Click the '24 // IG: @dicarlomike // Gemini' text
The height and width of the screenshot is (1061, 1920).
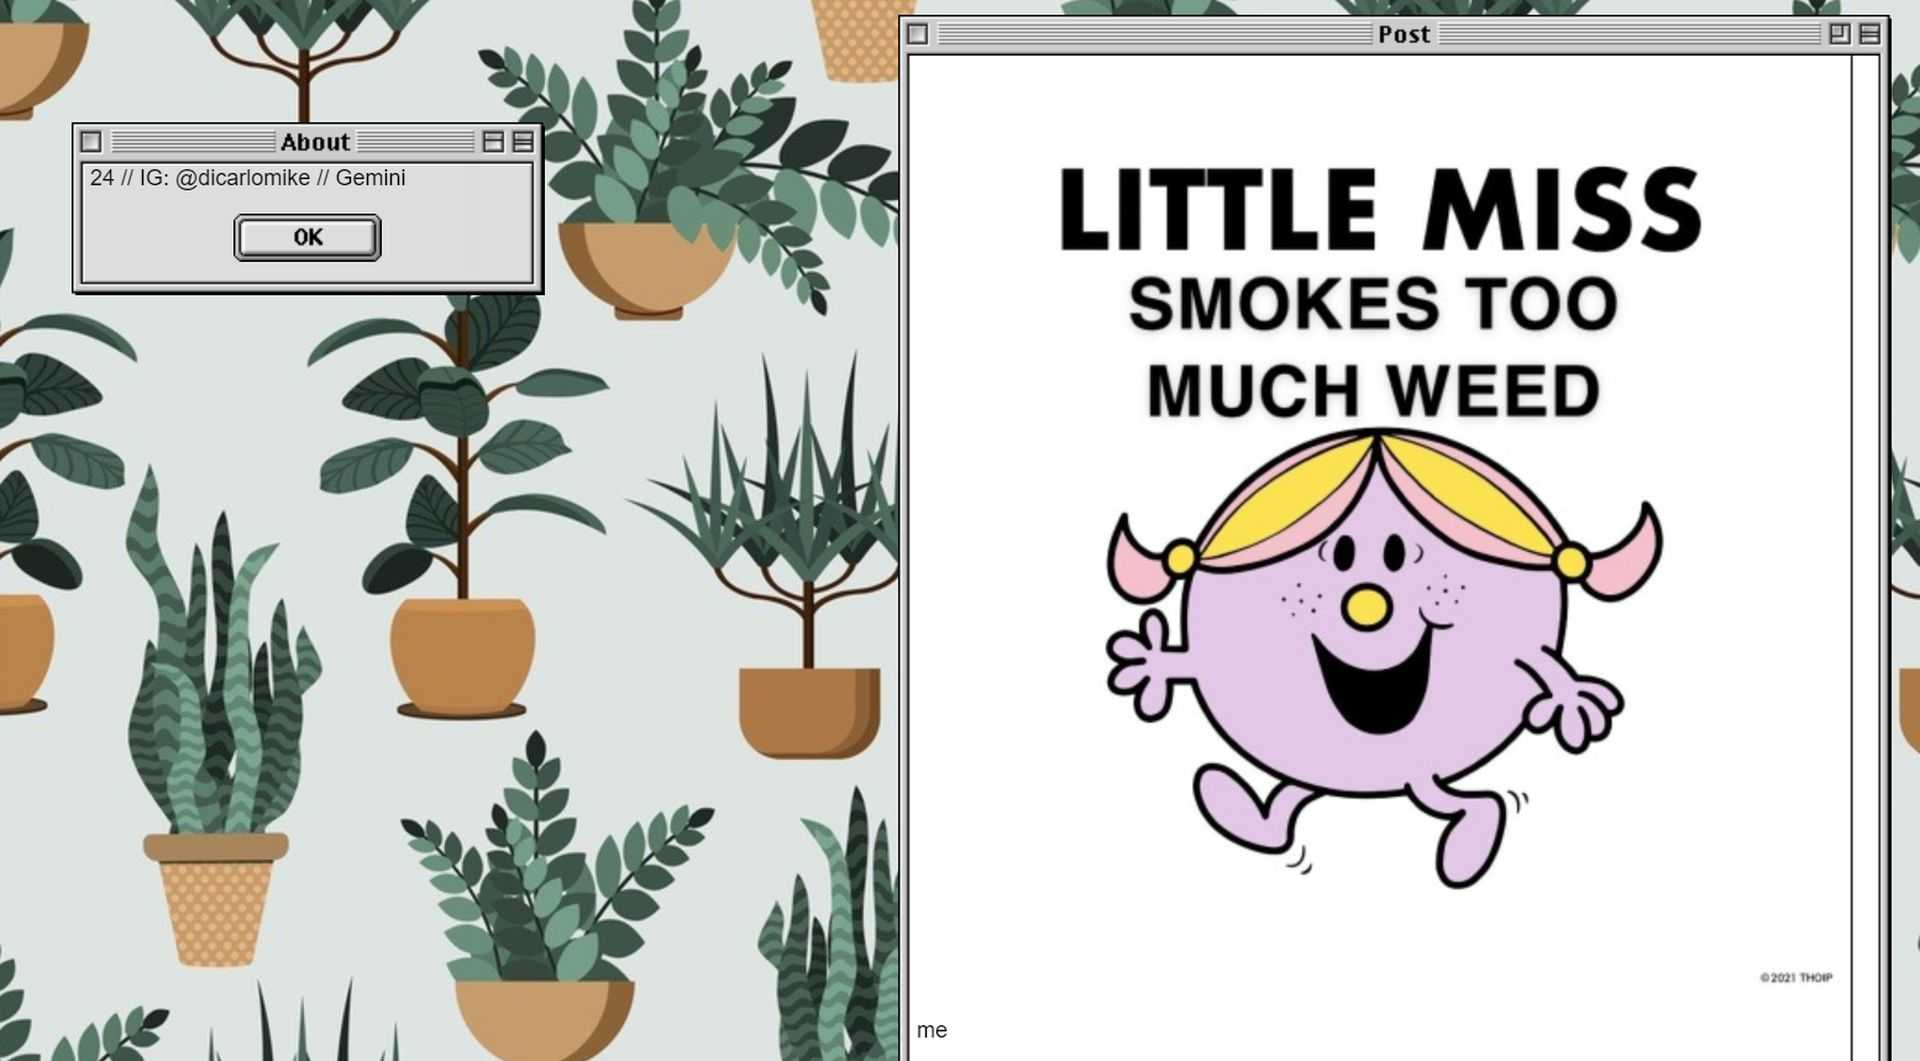point(248,178)
